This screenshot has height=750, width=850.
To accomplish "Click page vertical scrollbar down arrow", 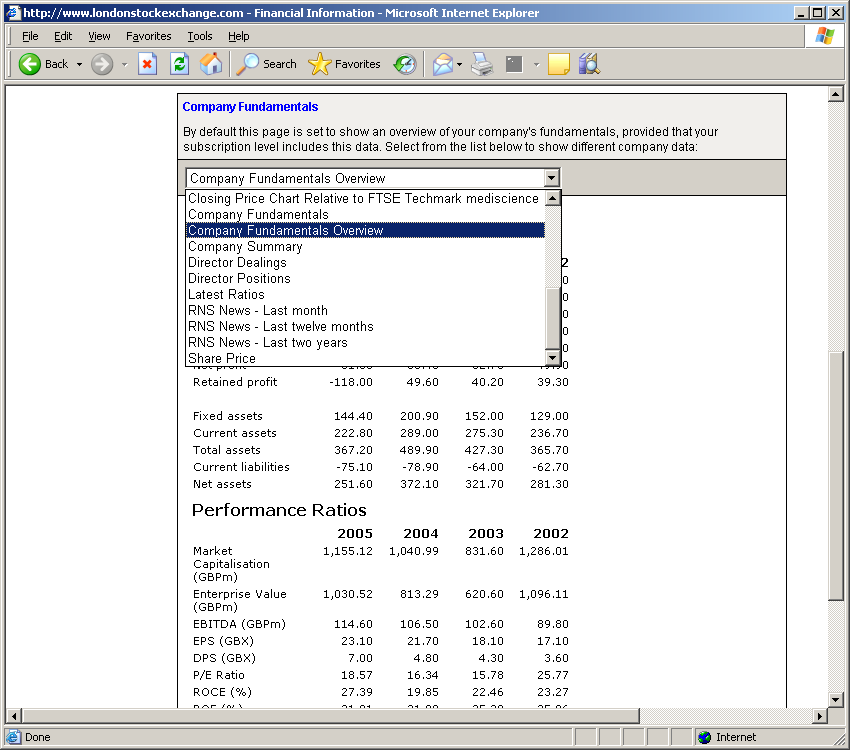I will [x=835, y=700].
